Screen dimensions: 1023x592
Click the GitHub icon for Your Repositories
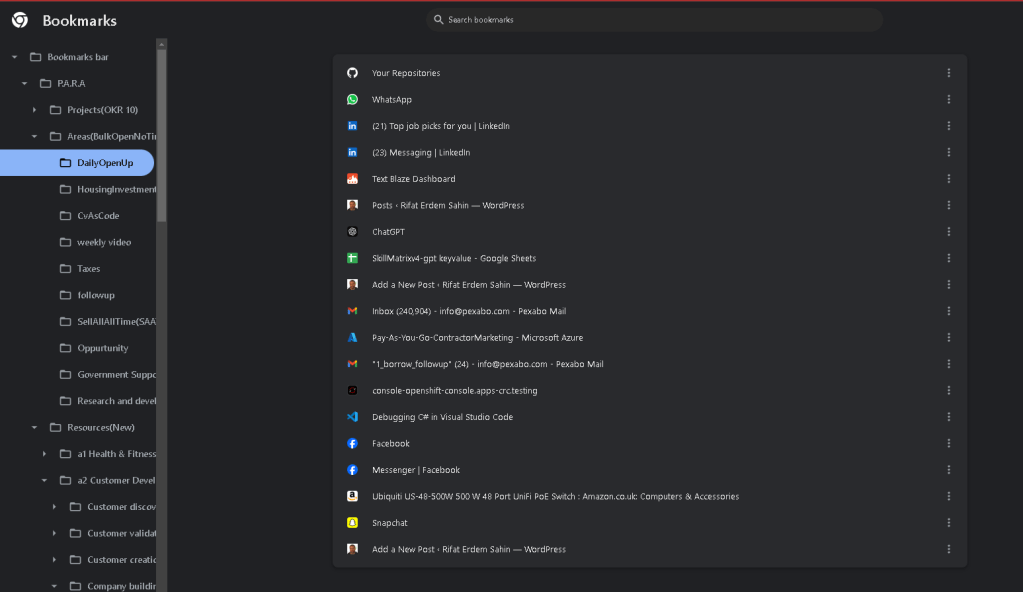coord(352,73)
